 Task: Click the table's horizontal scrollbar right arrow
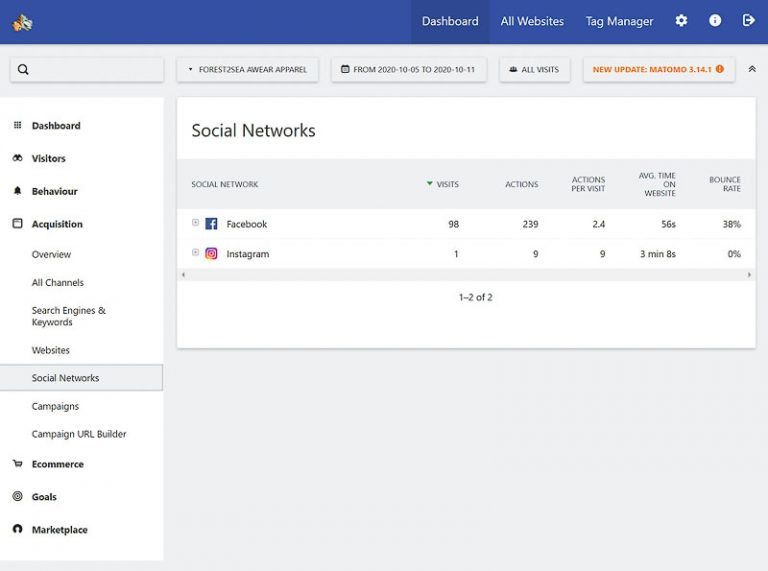pos(750,275)
